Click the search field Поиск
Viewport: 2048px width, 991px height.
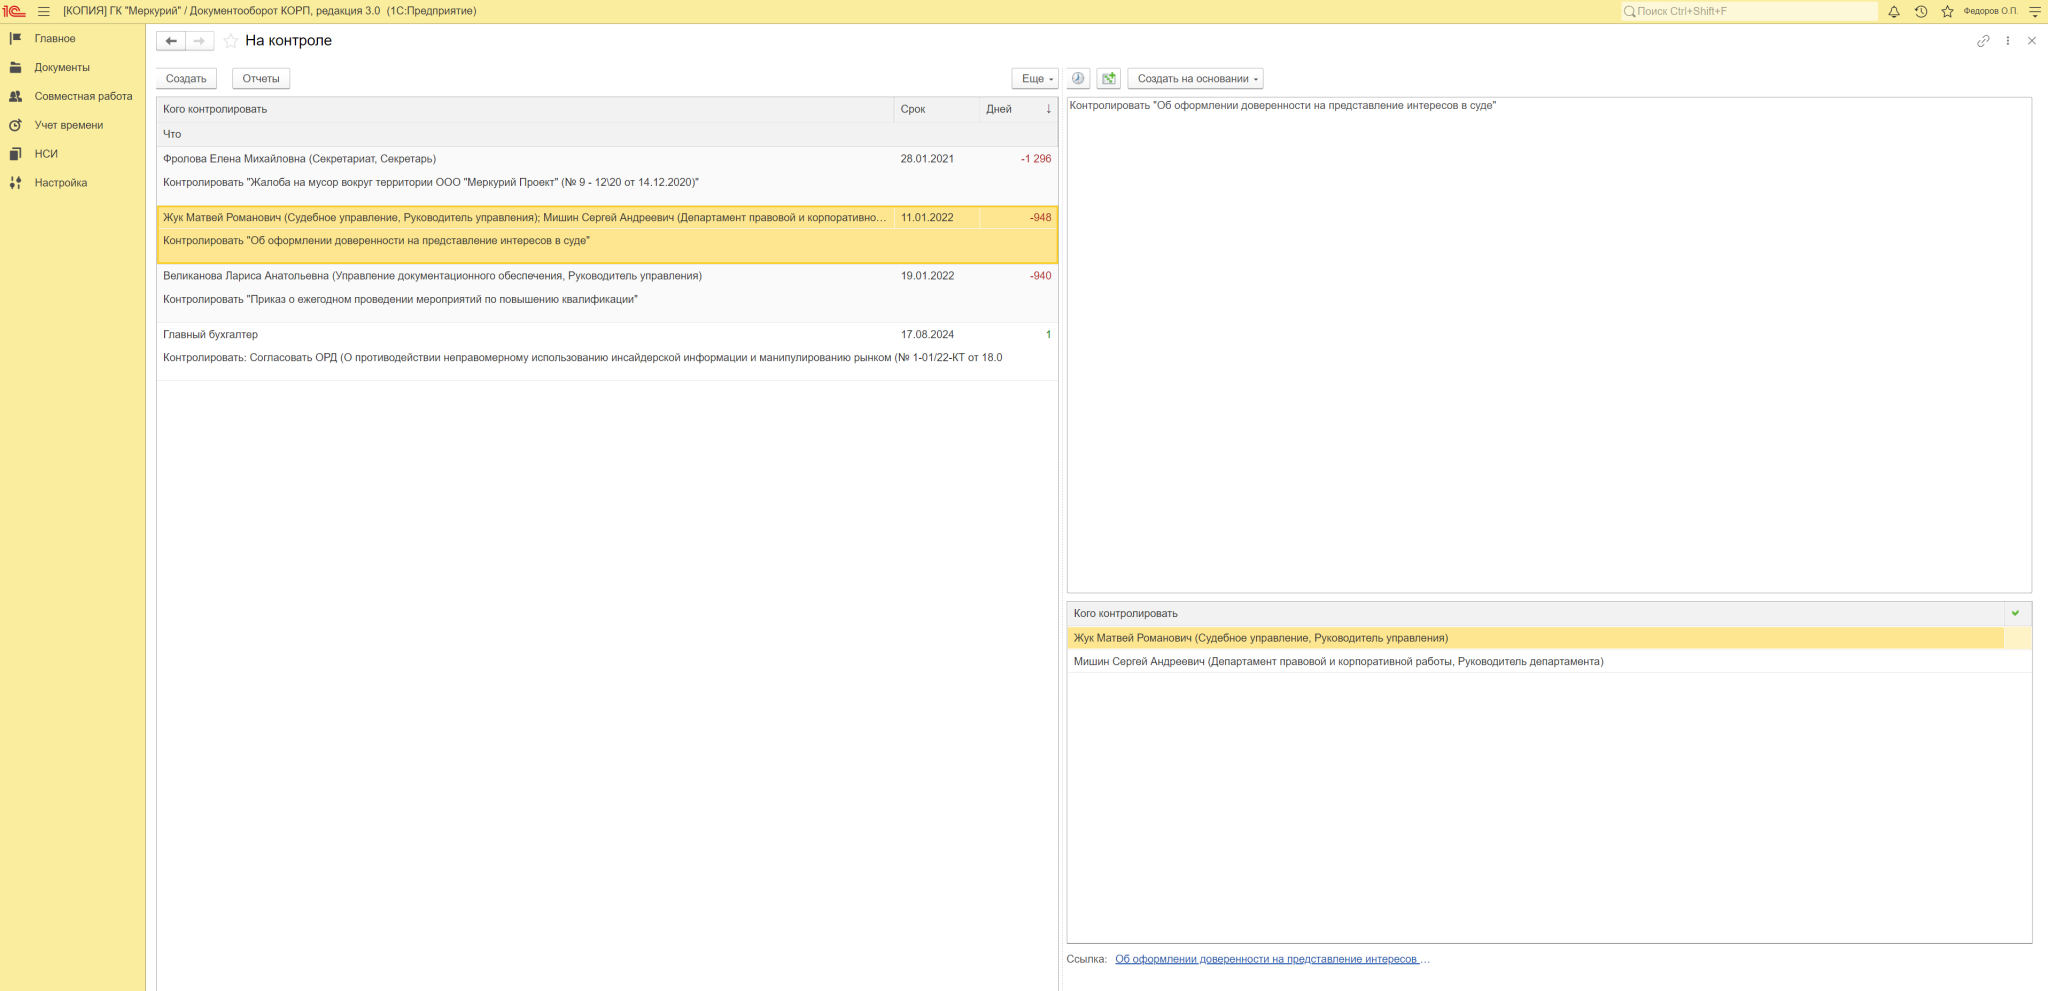1750,12
